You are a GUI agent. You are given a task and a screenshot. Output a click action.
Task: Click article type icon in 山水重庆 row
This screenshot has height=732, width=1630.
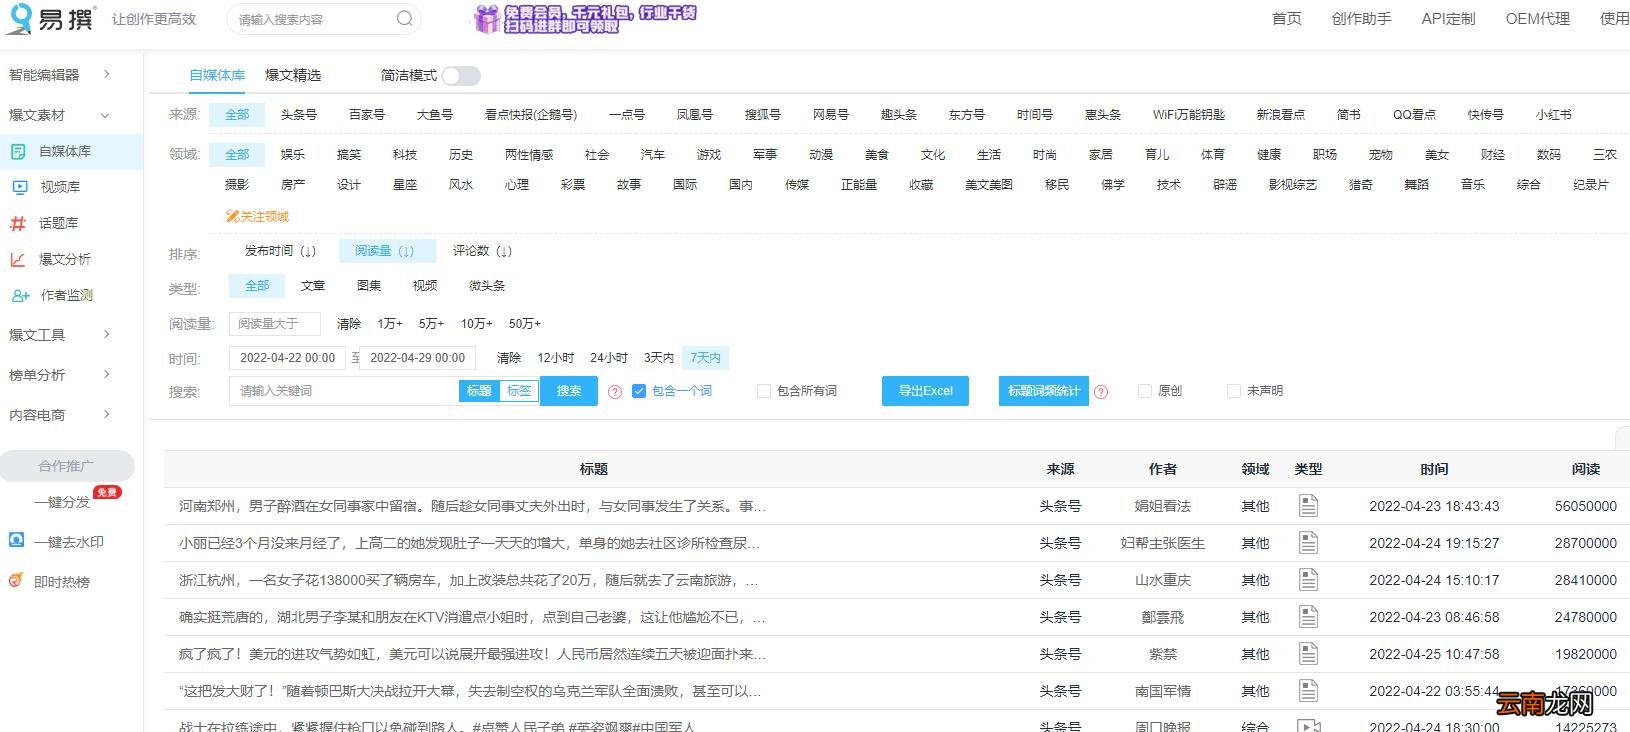tap(1308, 580)
